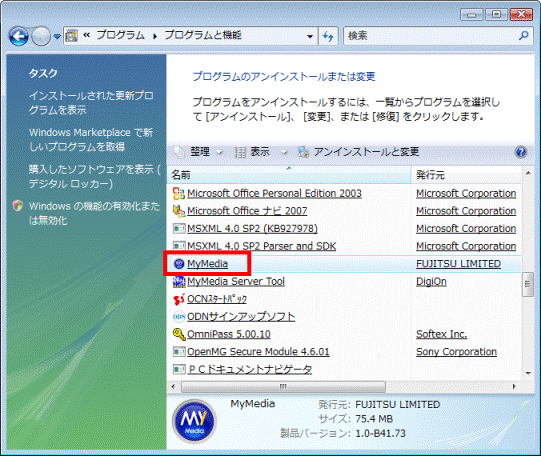Click the vertical scrollbar thumb
Screen dimensions: 541x456
point(528,284)
